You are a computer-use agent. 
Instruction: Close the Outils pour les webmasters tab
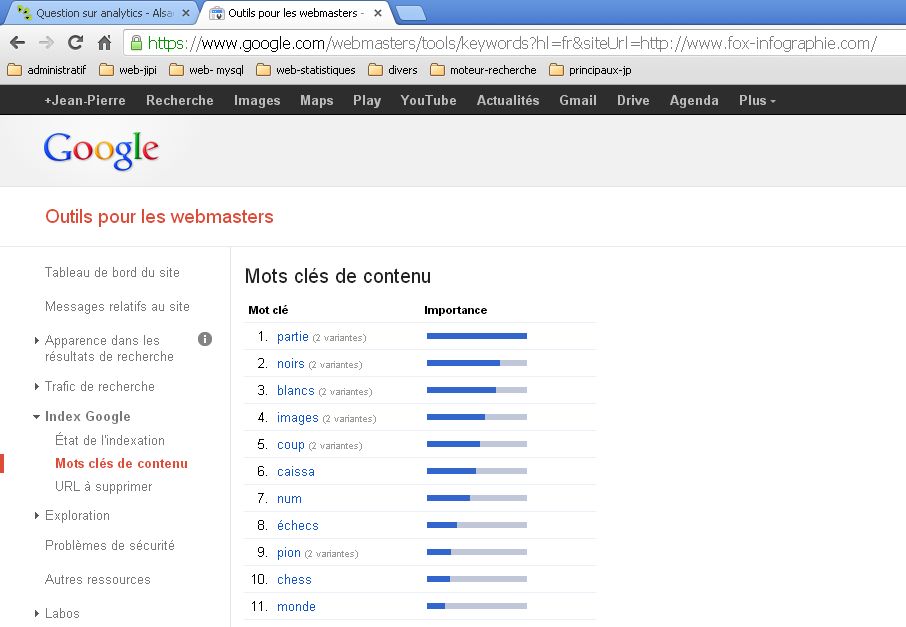(x=377, y=13)
